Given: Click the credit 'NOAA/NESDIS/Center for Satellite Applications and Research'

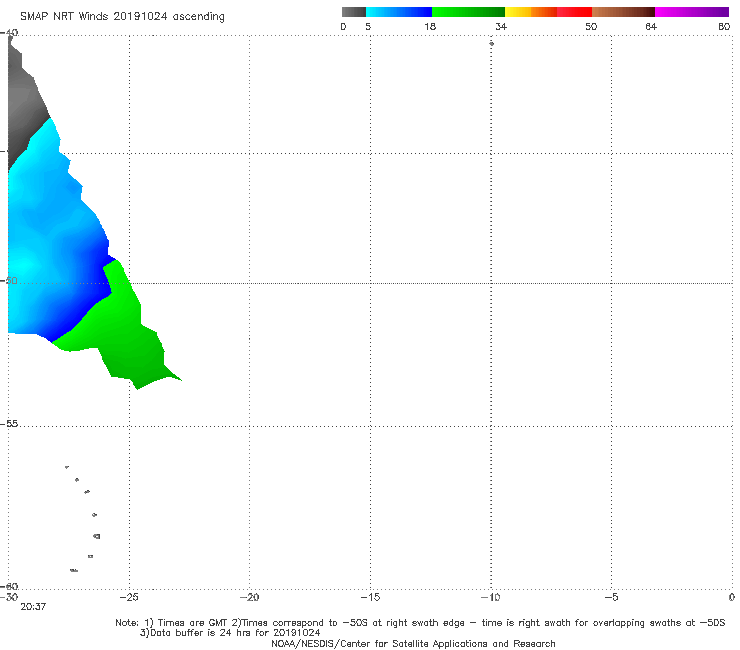Looking at the screenshot, I should pos(413,643).
